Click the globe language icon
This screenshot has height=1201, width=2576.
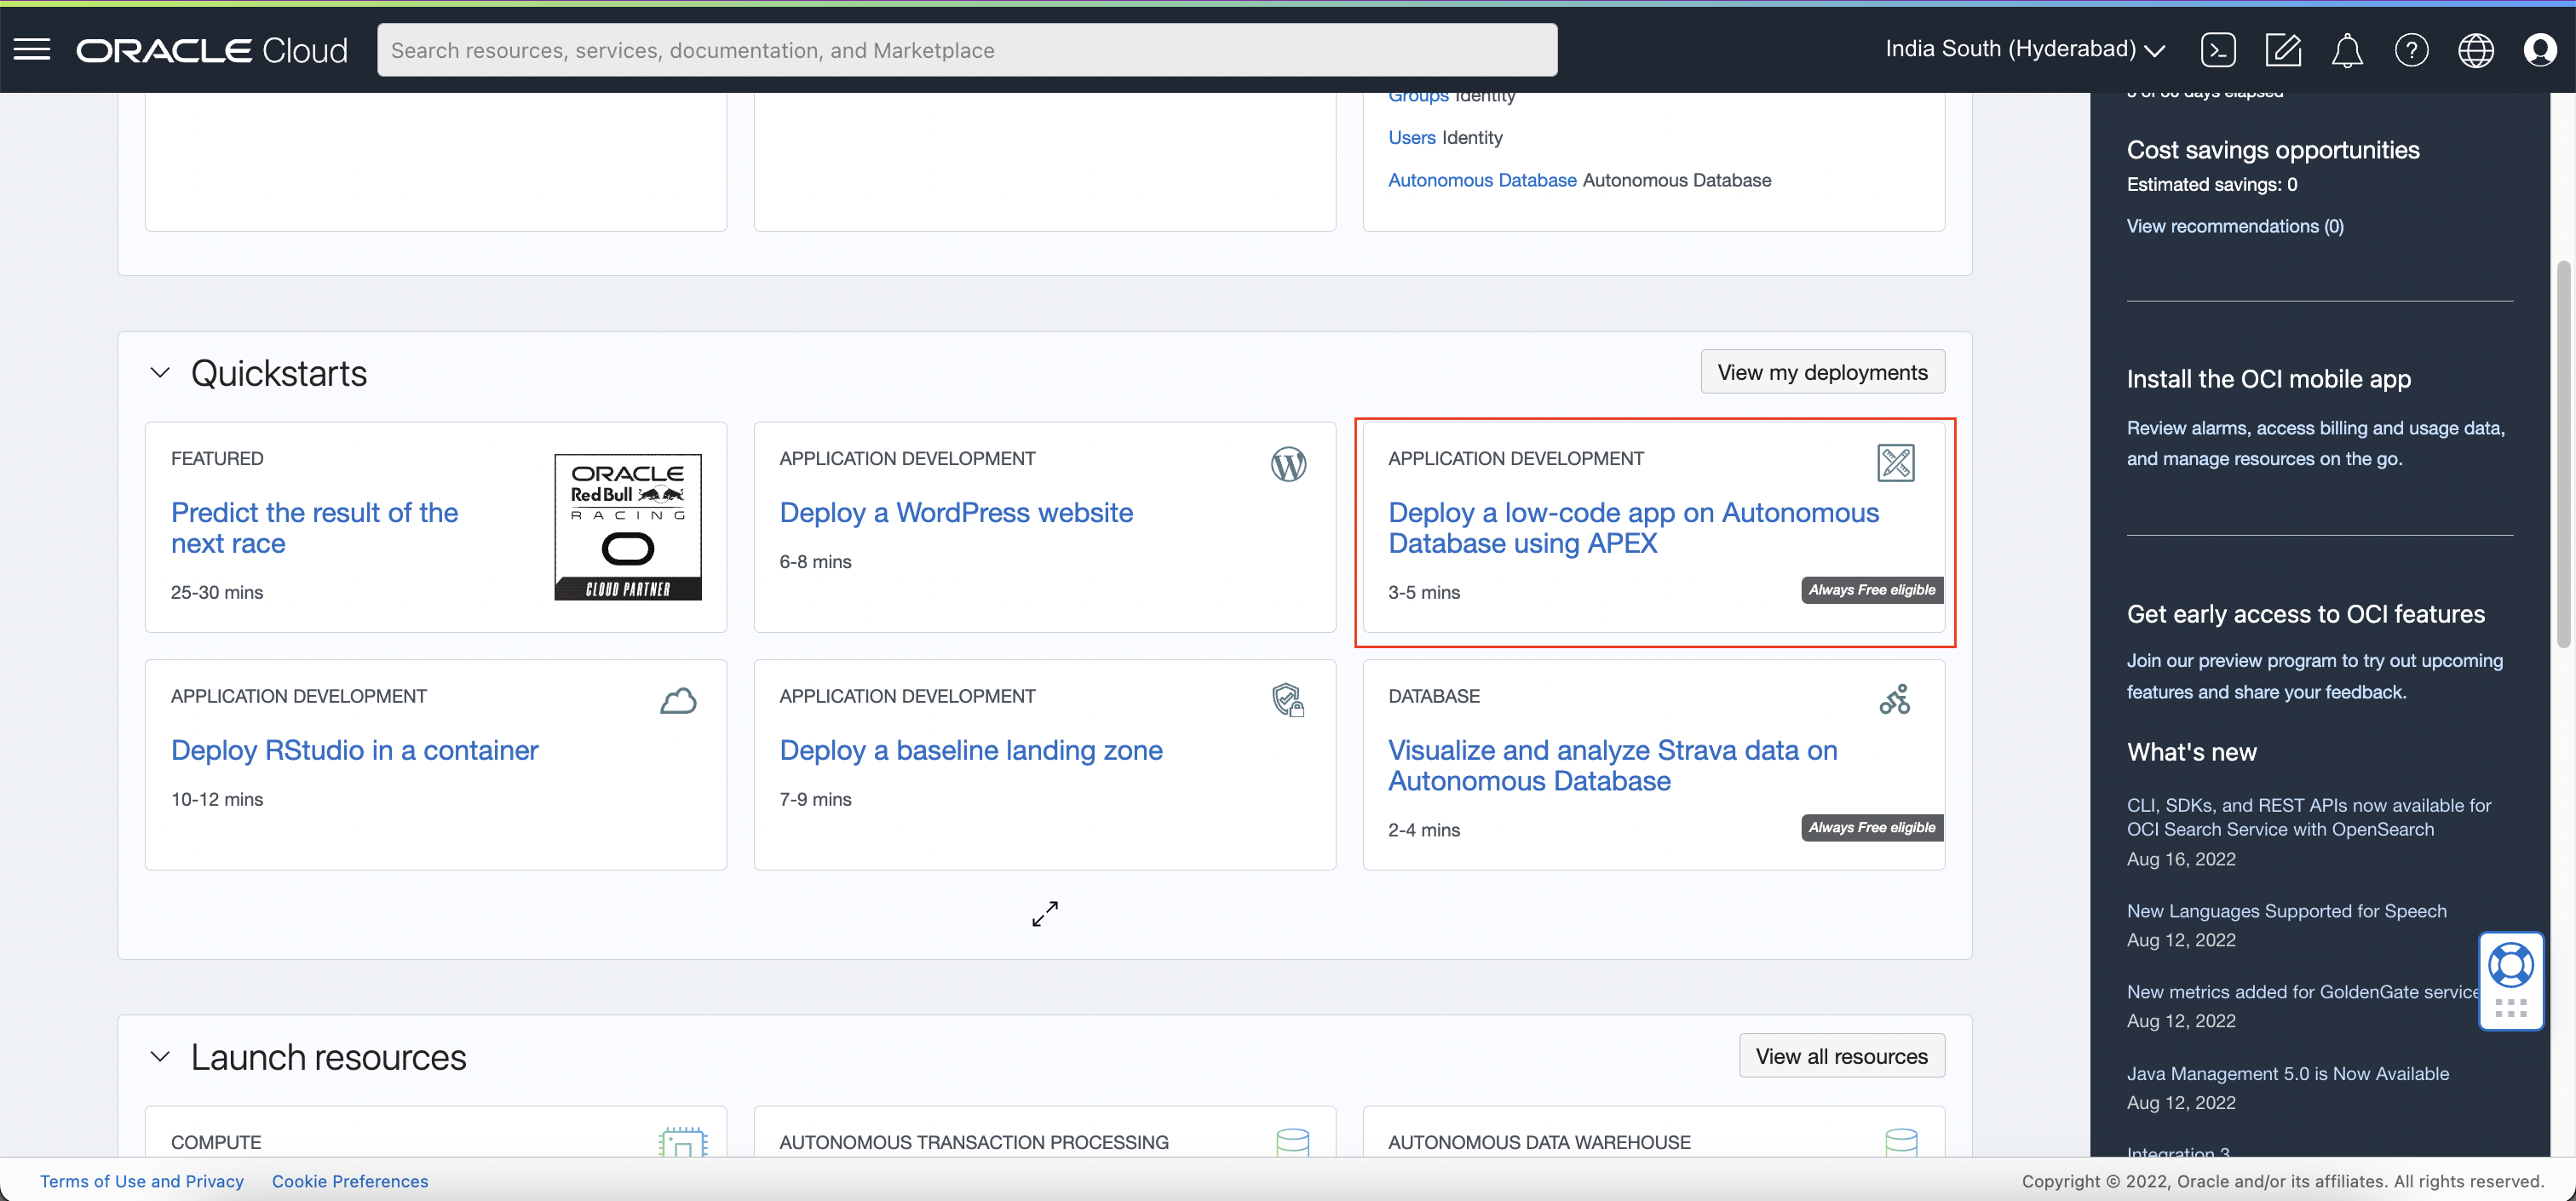(x=2476, y=50)
